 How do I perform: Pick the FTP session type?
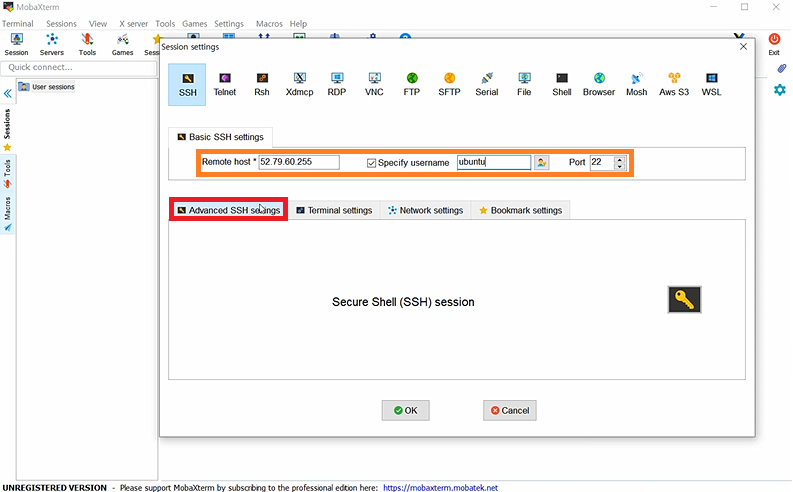[x=412, y=84]
